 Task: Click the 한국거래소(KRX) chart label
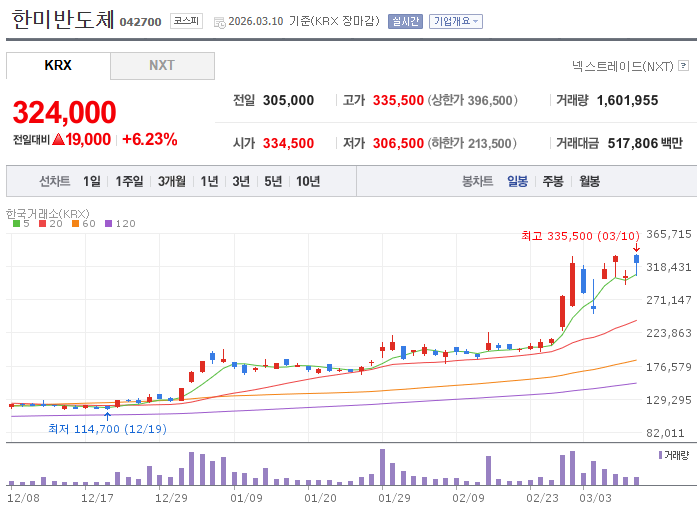point(48,214)
